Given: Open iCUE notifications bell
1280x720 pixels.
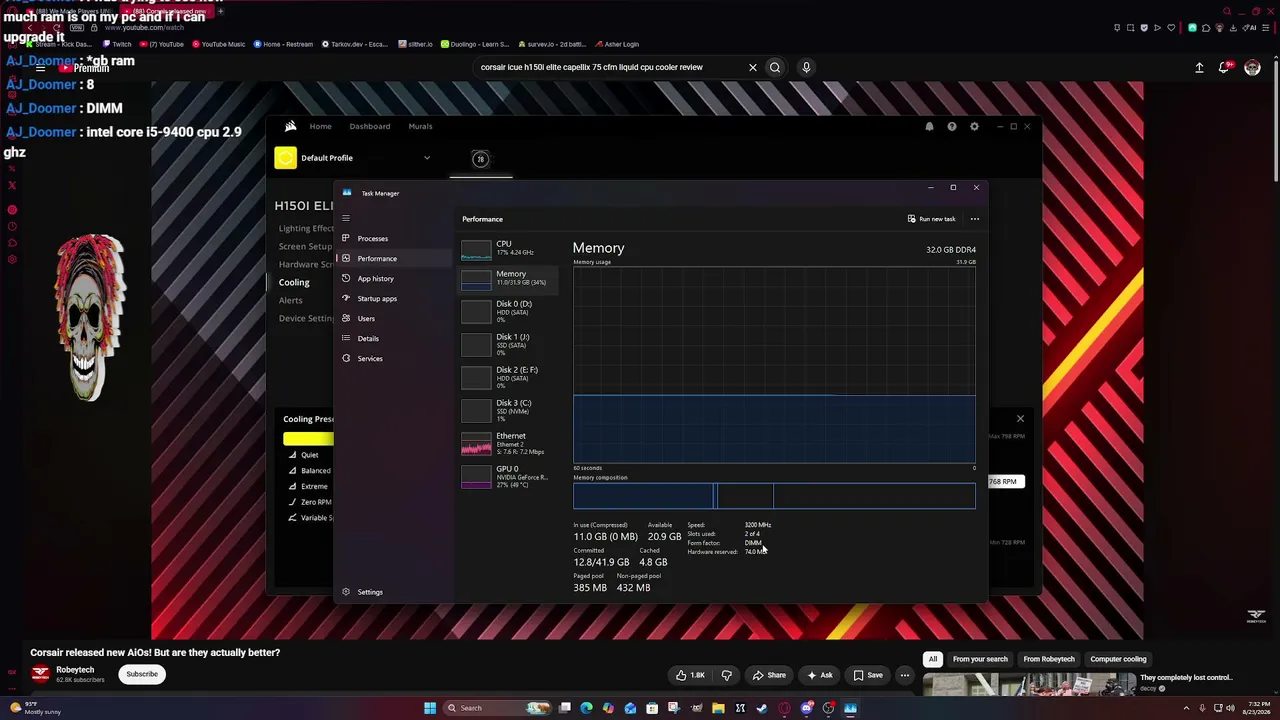Looking at the screenshot, I should (929, 126).
